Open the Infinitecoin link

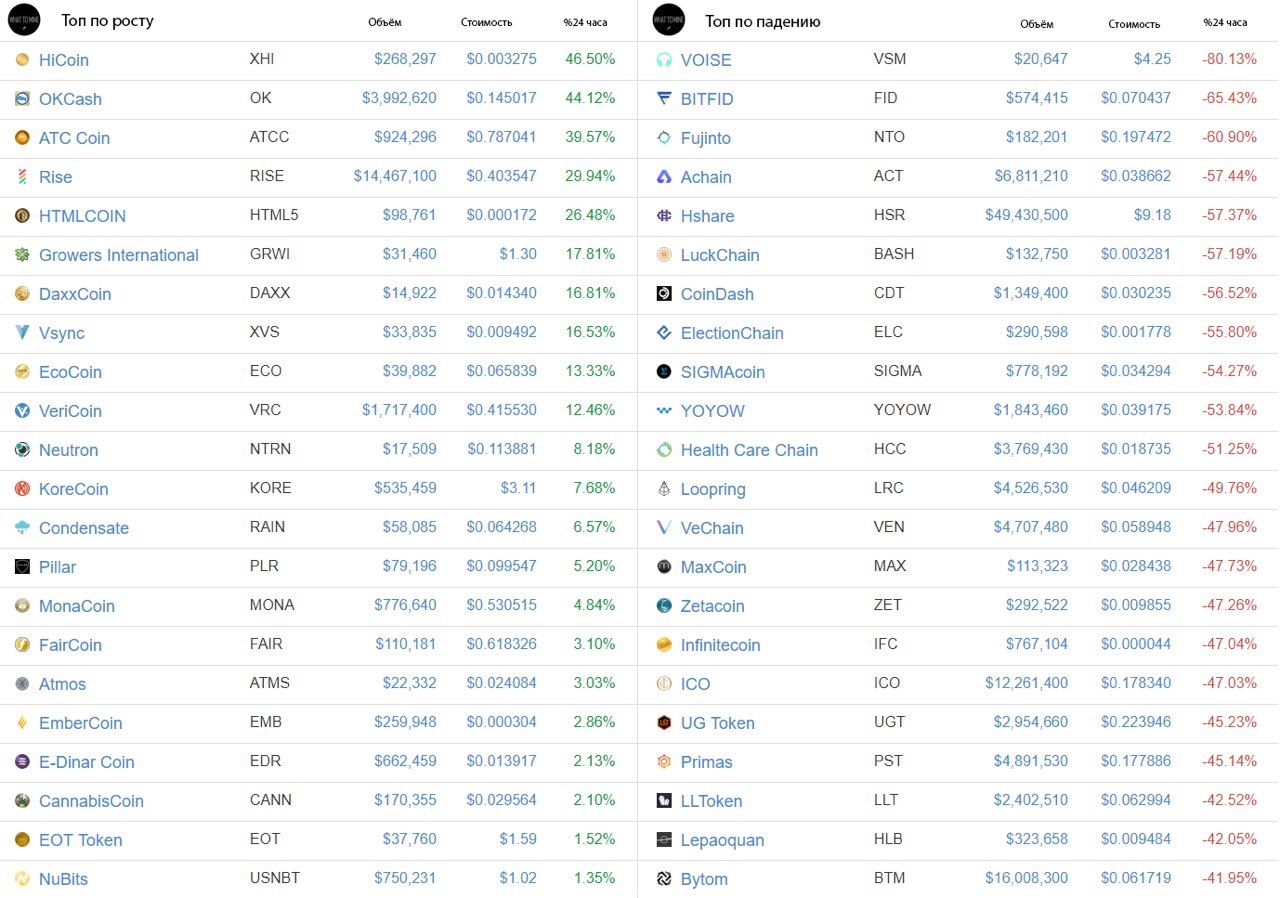pos(720,645)
